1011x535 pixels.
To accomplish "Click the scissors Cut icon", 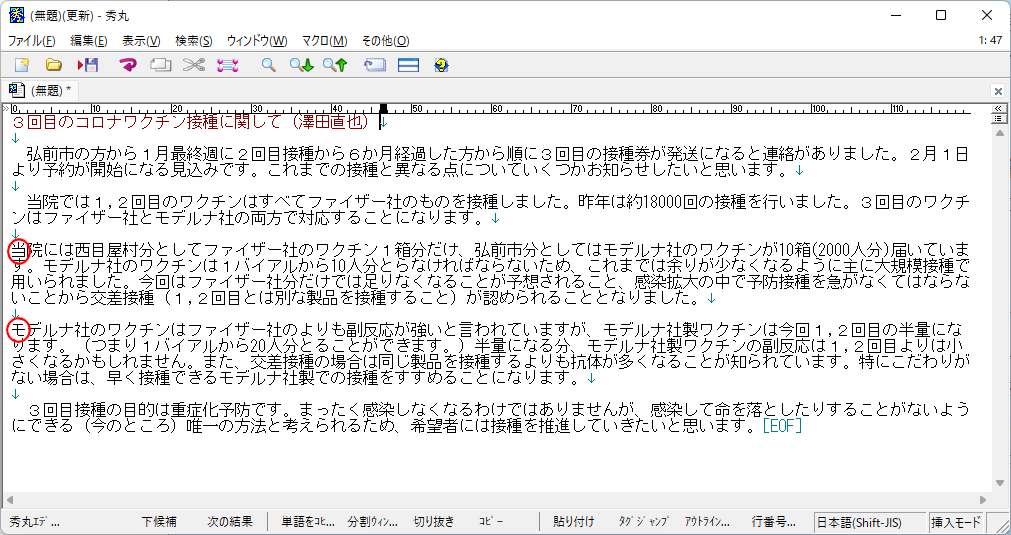I will point(193,65).
